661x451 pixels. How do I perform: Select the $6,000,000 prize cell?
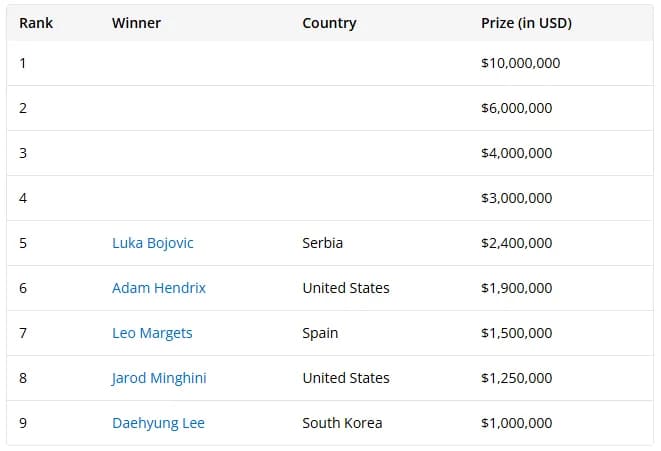[517, 108]
